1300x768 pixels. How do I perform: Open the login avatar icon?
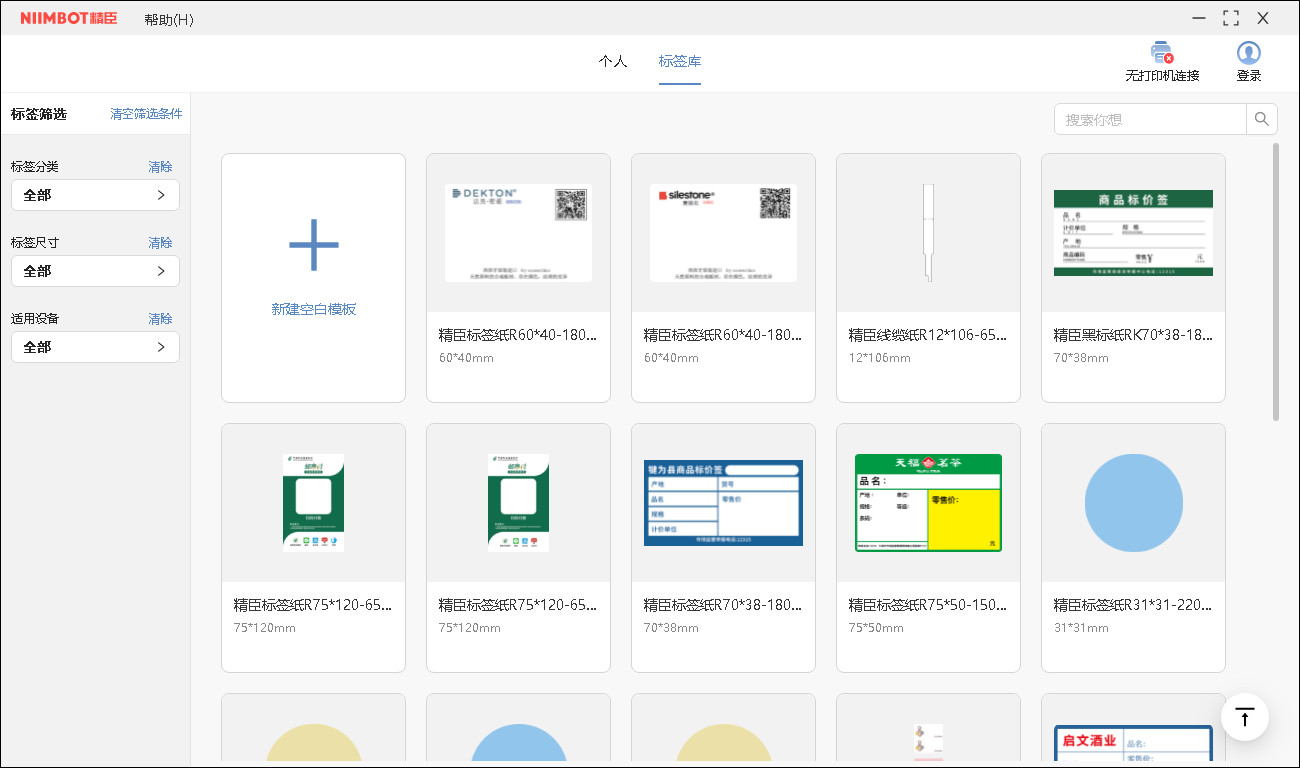click(1249, 53)
